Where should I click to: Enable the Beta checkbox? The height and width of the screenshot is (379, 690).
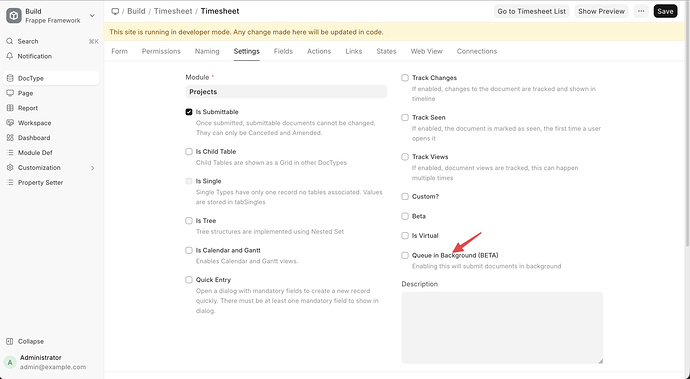pyautogui.click(x=405, y=216)
